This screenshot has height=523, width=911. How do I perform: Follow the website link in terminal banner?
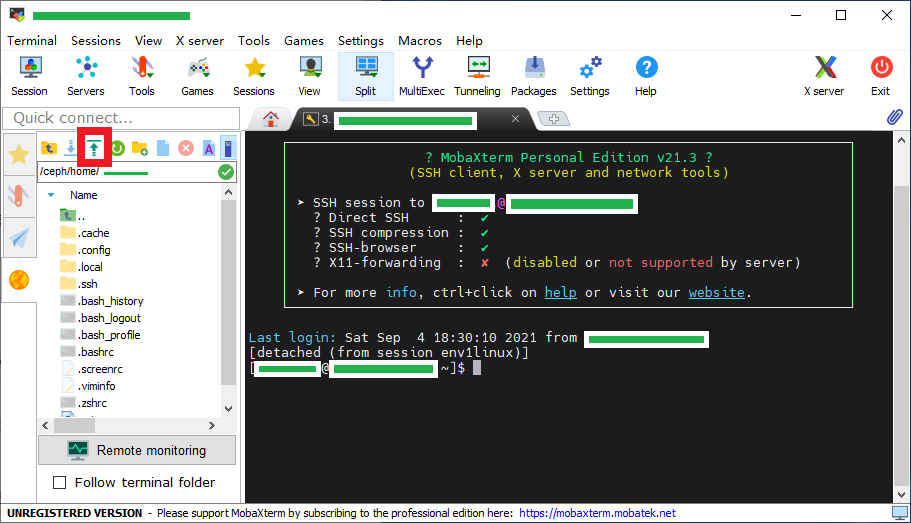coord(716,292)
